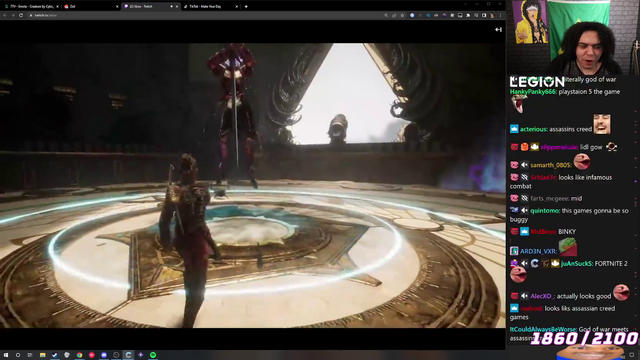Click the streamer webcam feed
Screen dimensions: 640x360
[573, 37]
